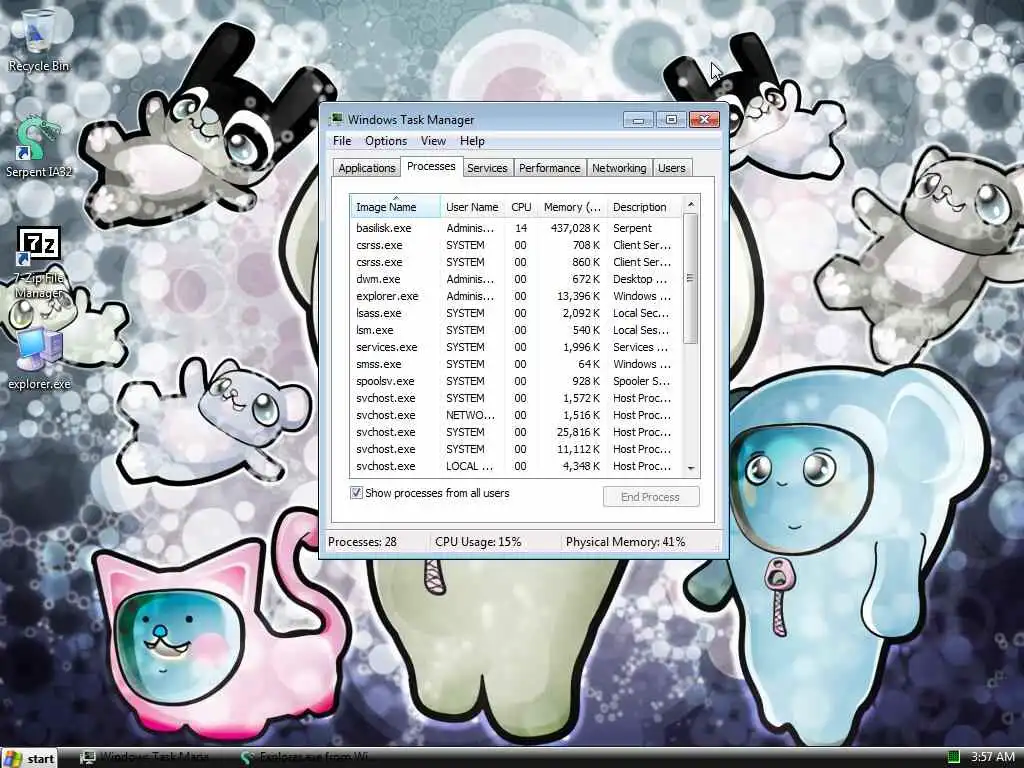Open the View menu
1024x768 pixels.
pos(433,140)
